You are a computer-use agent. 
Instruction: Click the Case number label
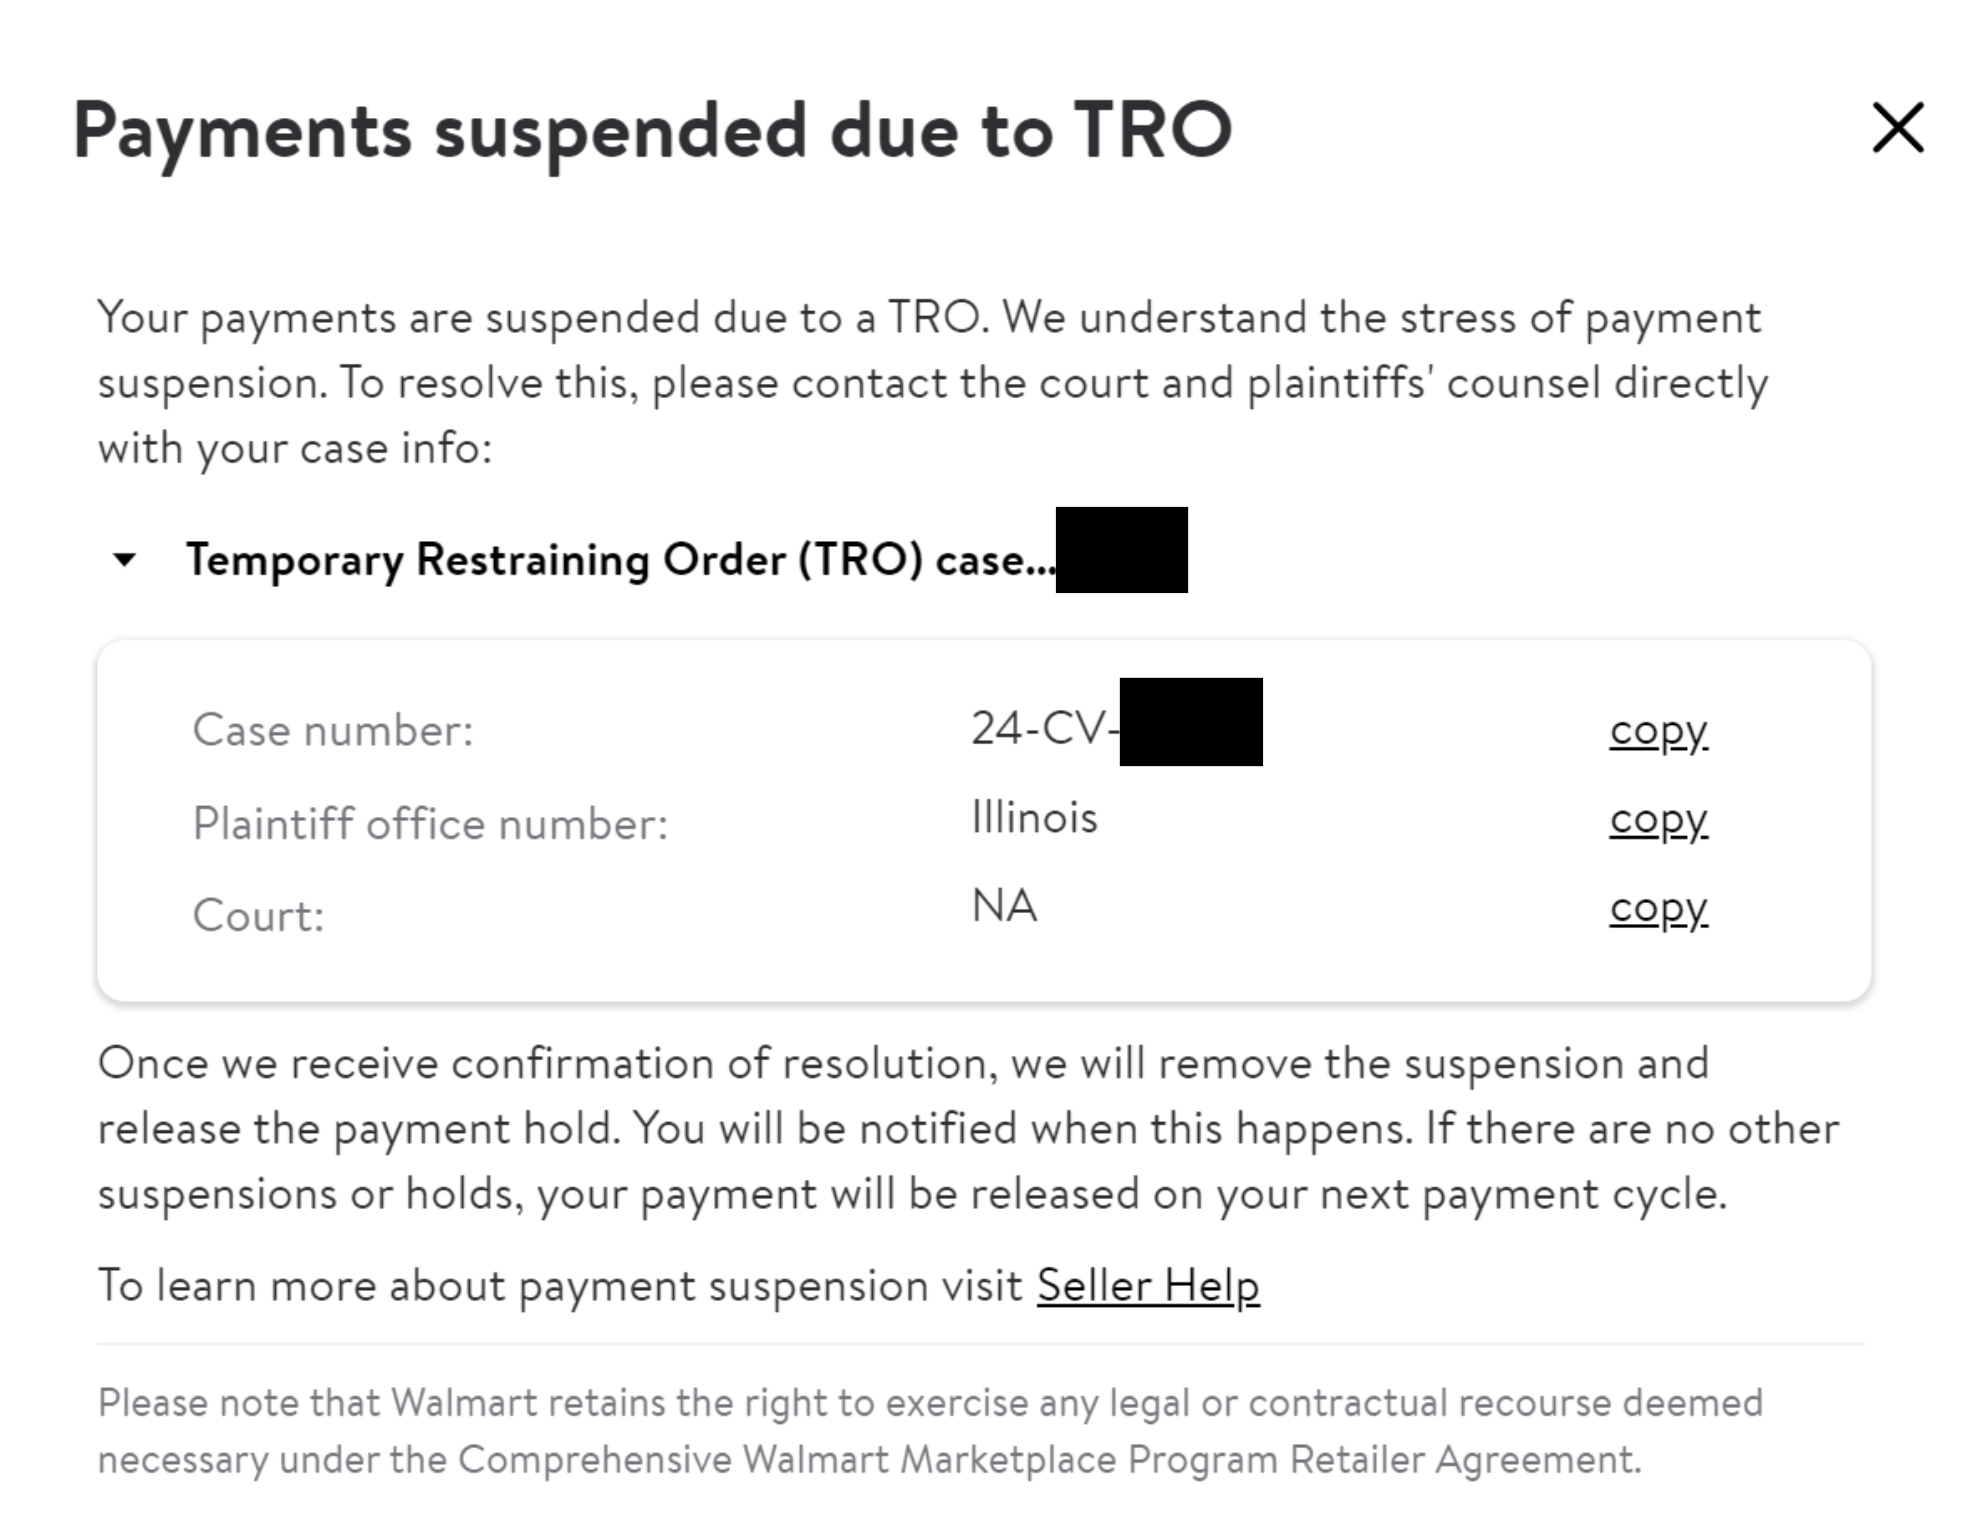pos(332,731)
